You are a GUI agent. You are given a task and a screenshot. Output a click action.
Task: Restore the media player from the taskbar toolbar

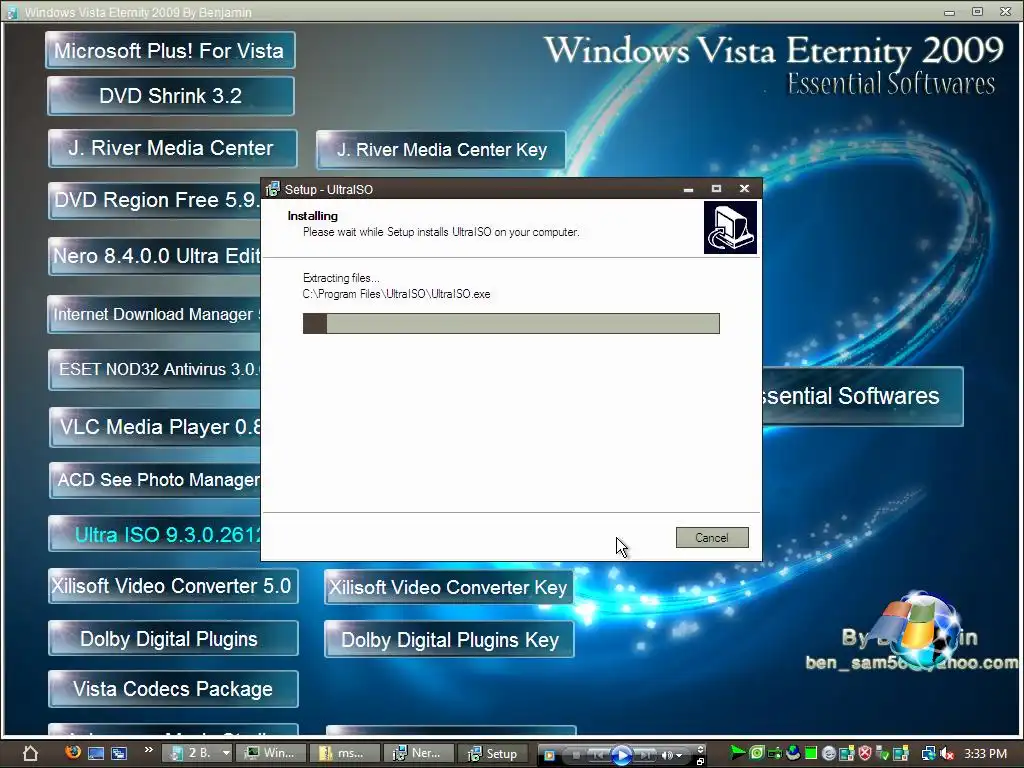(x=700, y=761)
